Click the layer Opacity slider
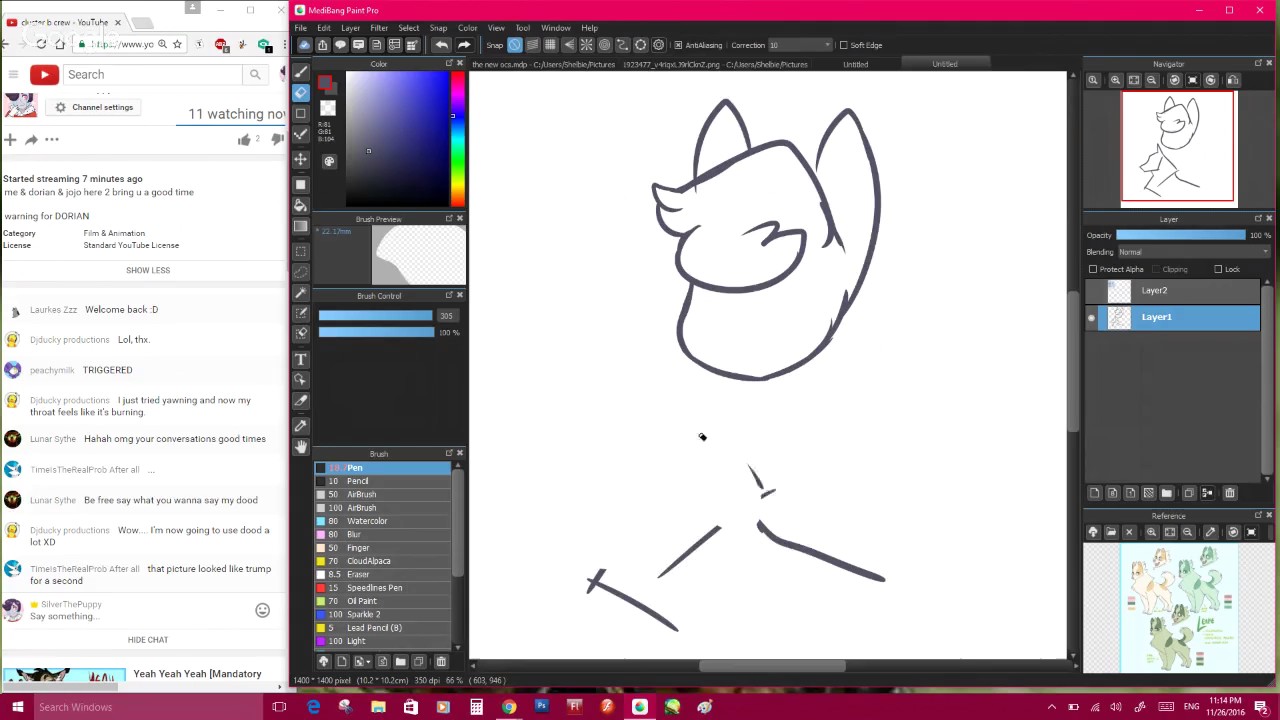Screen dimensions: 1280x720 tap(1181, 235)
